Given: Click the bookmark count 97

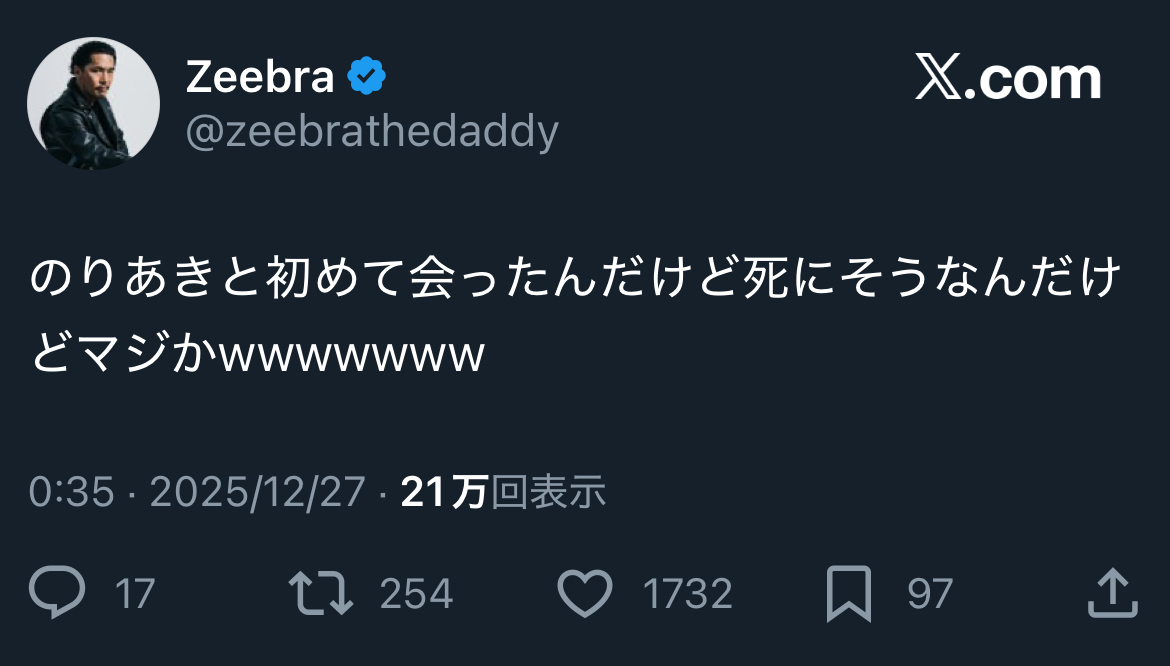Looking at the screenshot, I should [929, 594].
